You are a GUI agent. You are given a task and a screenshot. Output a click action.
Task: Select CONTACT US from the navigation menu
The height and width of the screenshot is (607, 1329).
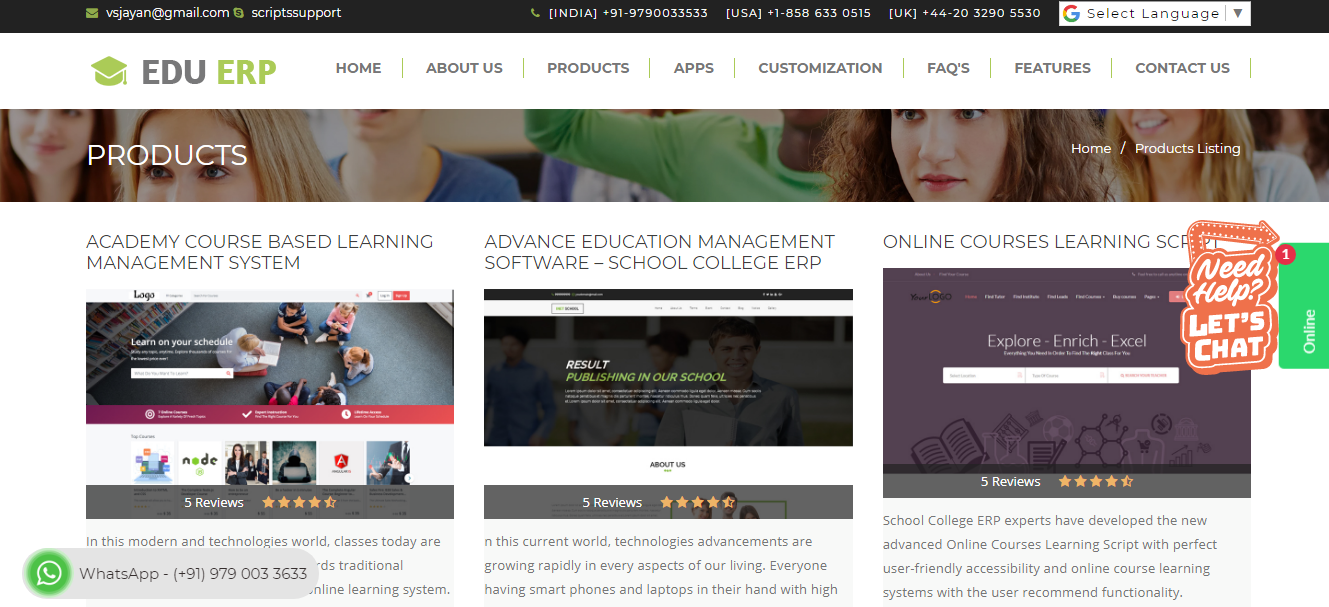tap(1182, 68)
